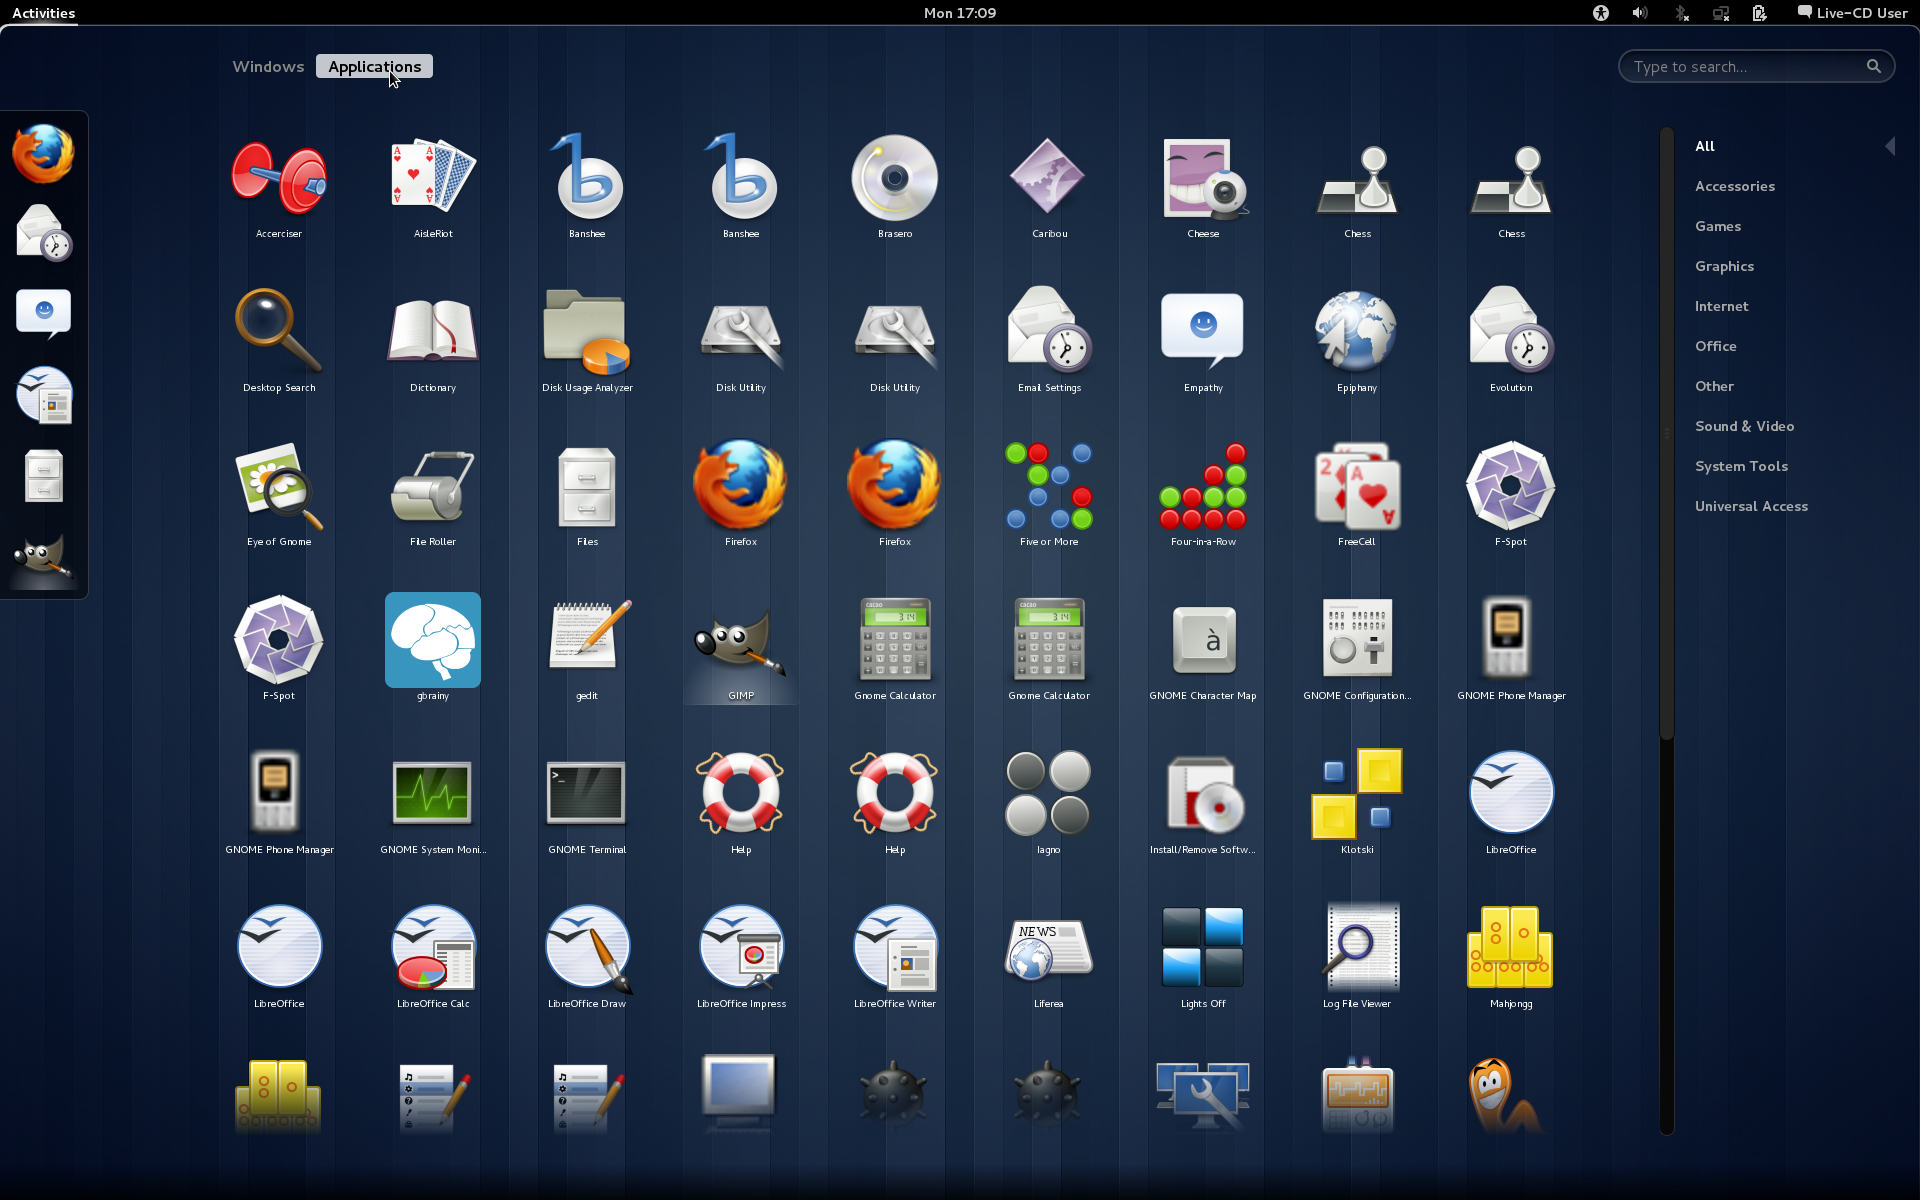Click the Activities button
The height and width of the screenshot is (1200, 1920).
(43, 13)
